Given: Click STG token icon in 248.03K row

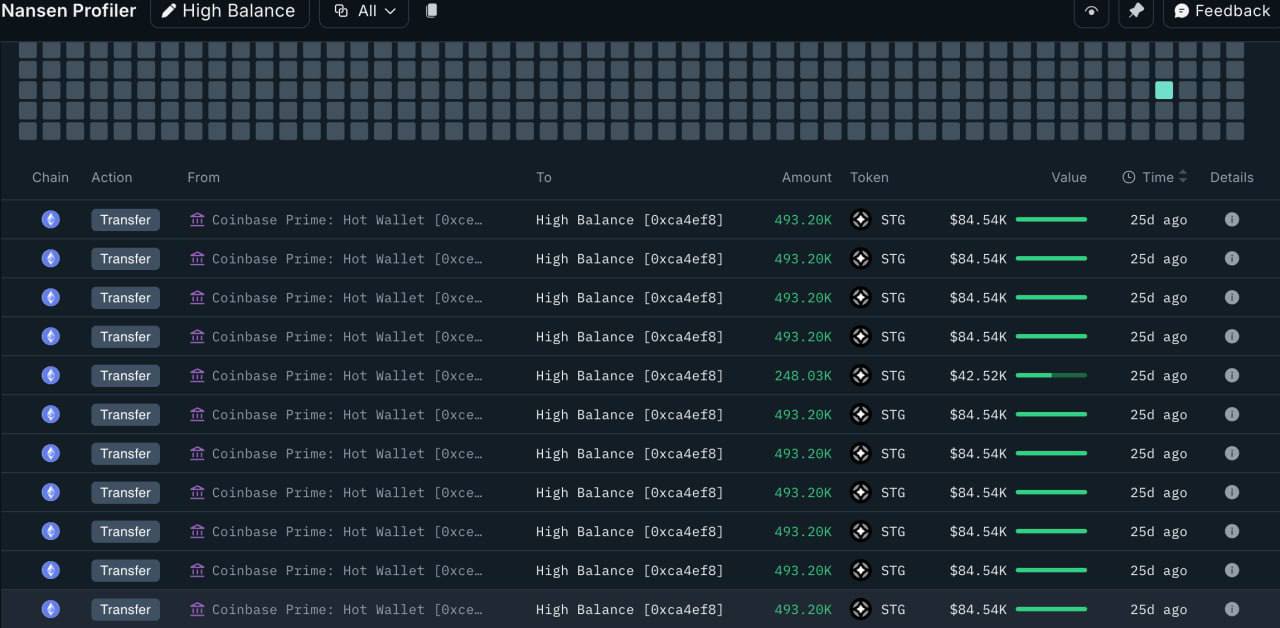Looking at the screenshot, I should [x=860, y=376].
